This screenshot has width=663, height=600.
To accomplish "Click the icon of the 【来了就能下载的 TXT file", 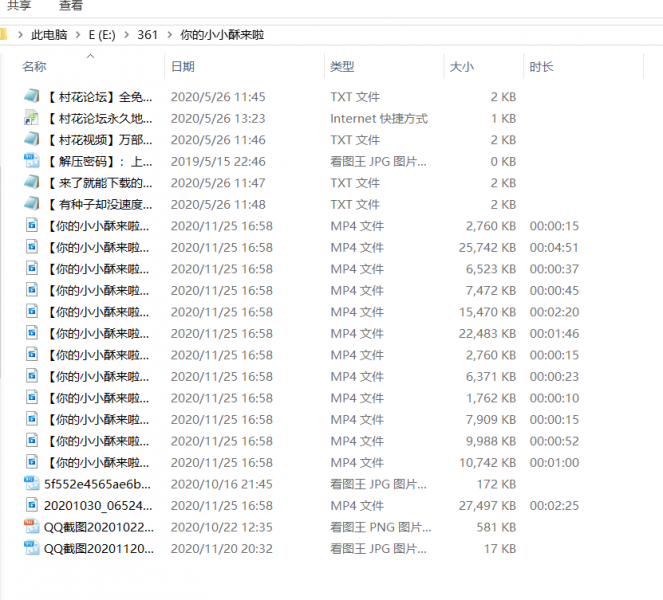I will tap(31, 183).
